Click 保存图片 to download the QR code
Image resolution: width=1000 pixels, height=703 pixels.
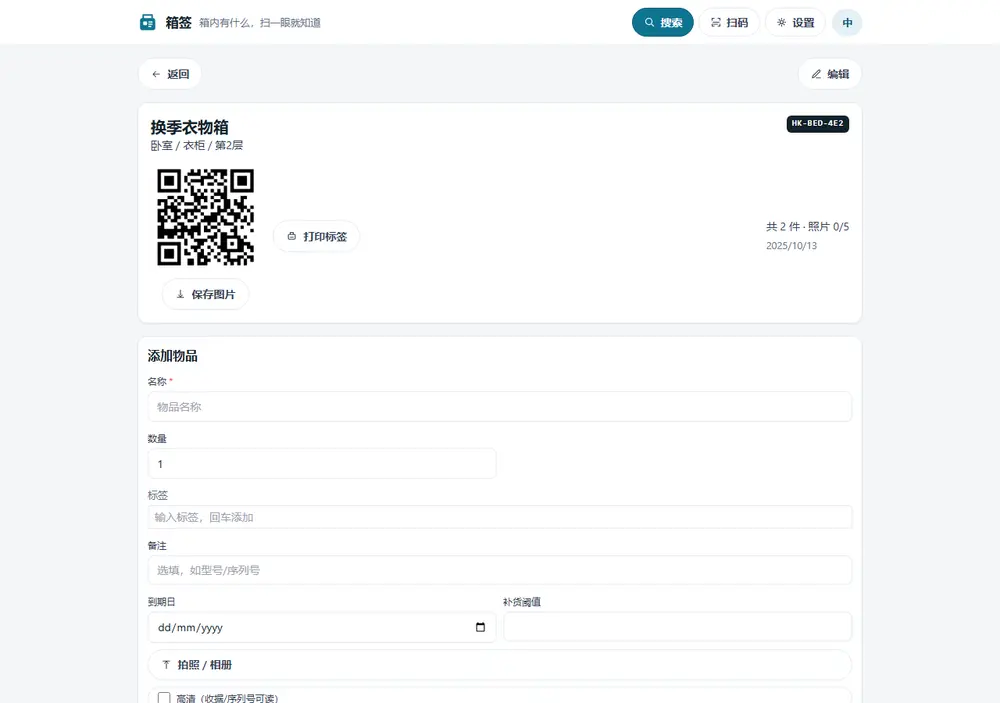click(x=205, y=294)
